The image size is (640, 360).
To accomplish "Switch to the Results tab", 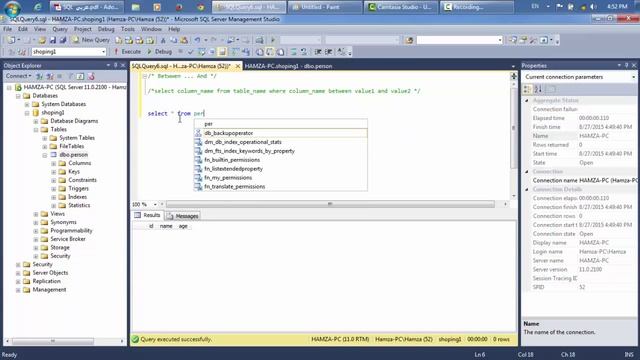I will (x=148, y=215).
